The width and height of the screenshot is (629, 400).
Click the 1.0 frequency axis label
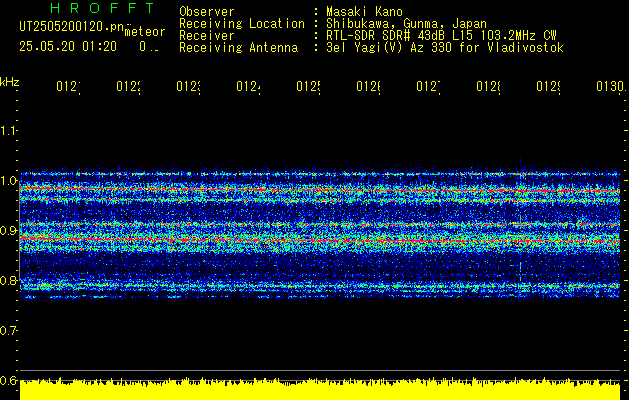pyautogui.click(x=8, y=181)
